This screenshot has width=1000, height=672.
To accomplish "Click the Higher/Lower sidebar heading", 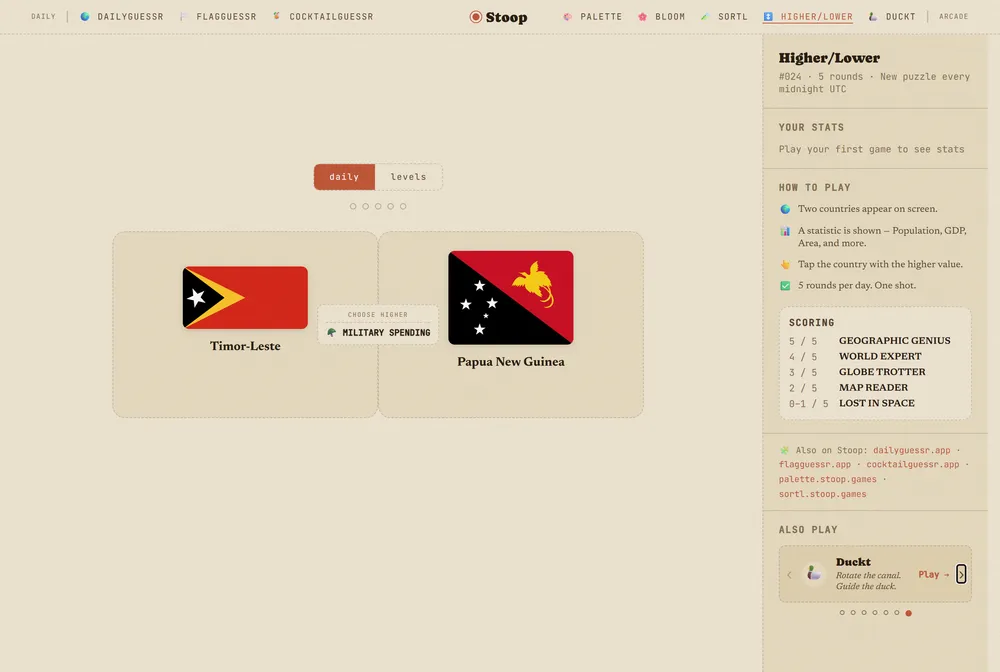I will tap(829, 58).
